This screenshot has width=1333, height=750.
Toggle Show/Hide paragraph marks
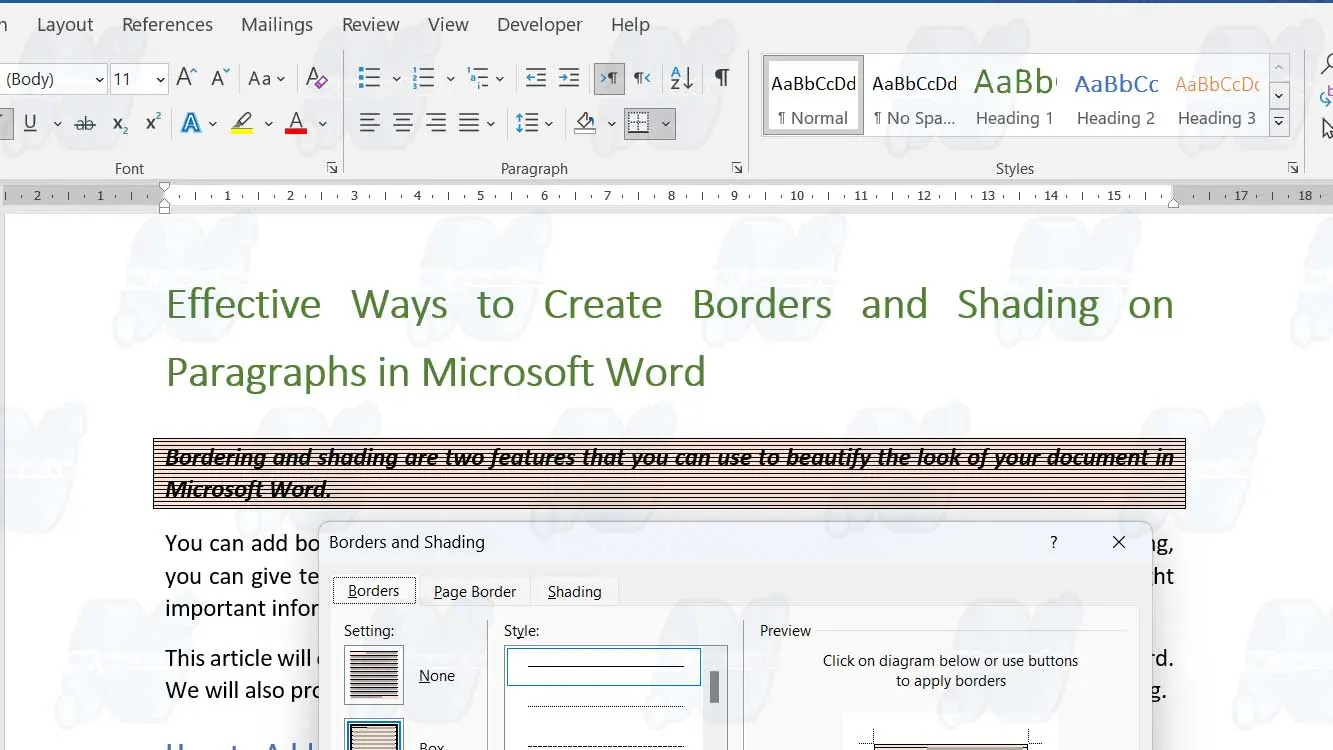[721, 78]
